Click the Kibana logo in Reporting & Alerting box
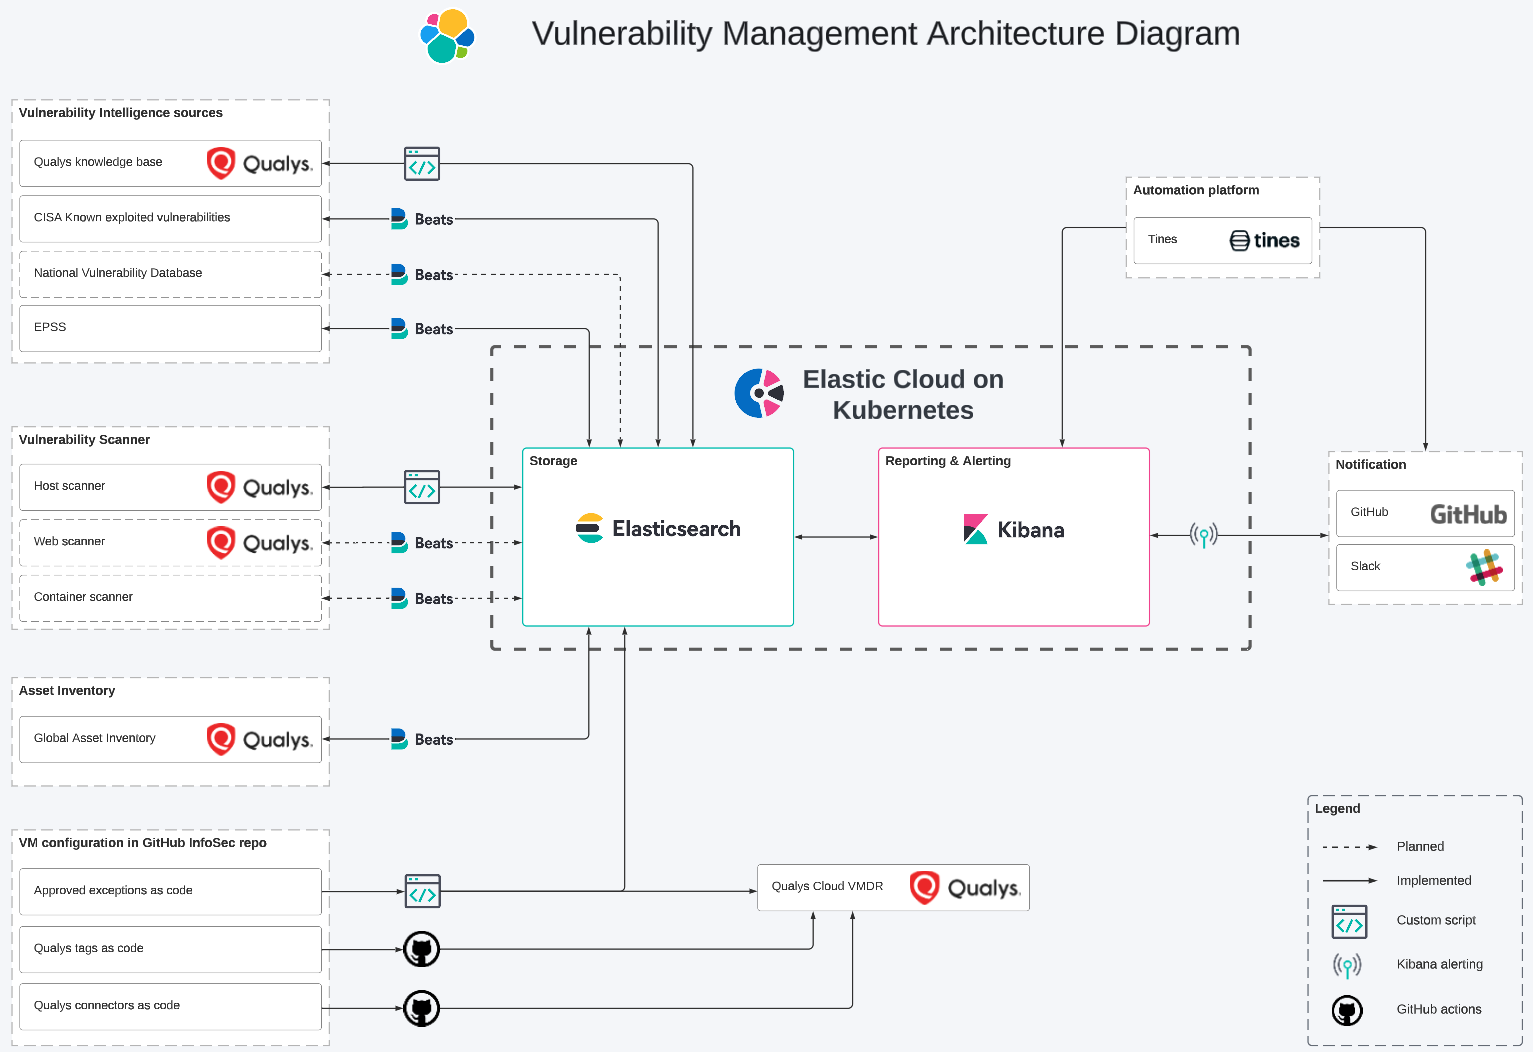 click(x=1014, y=529)
